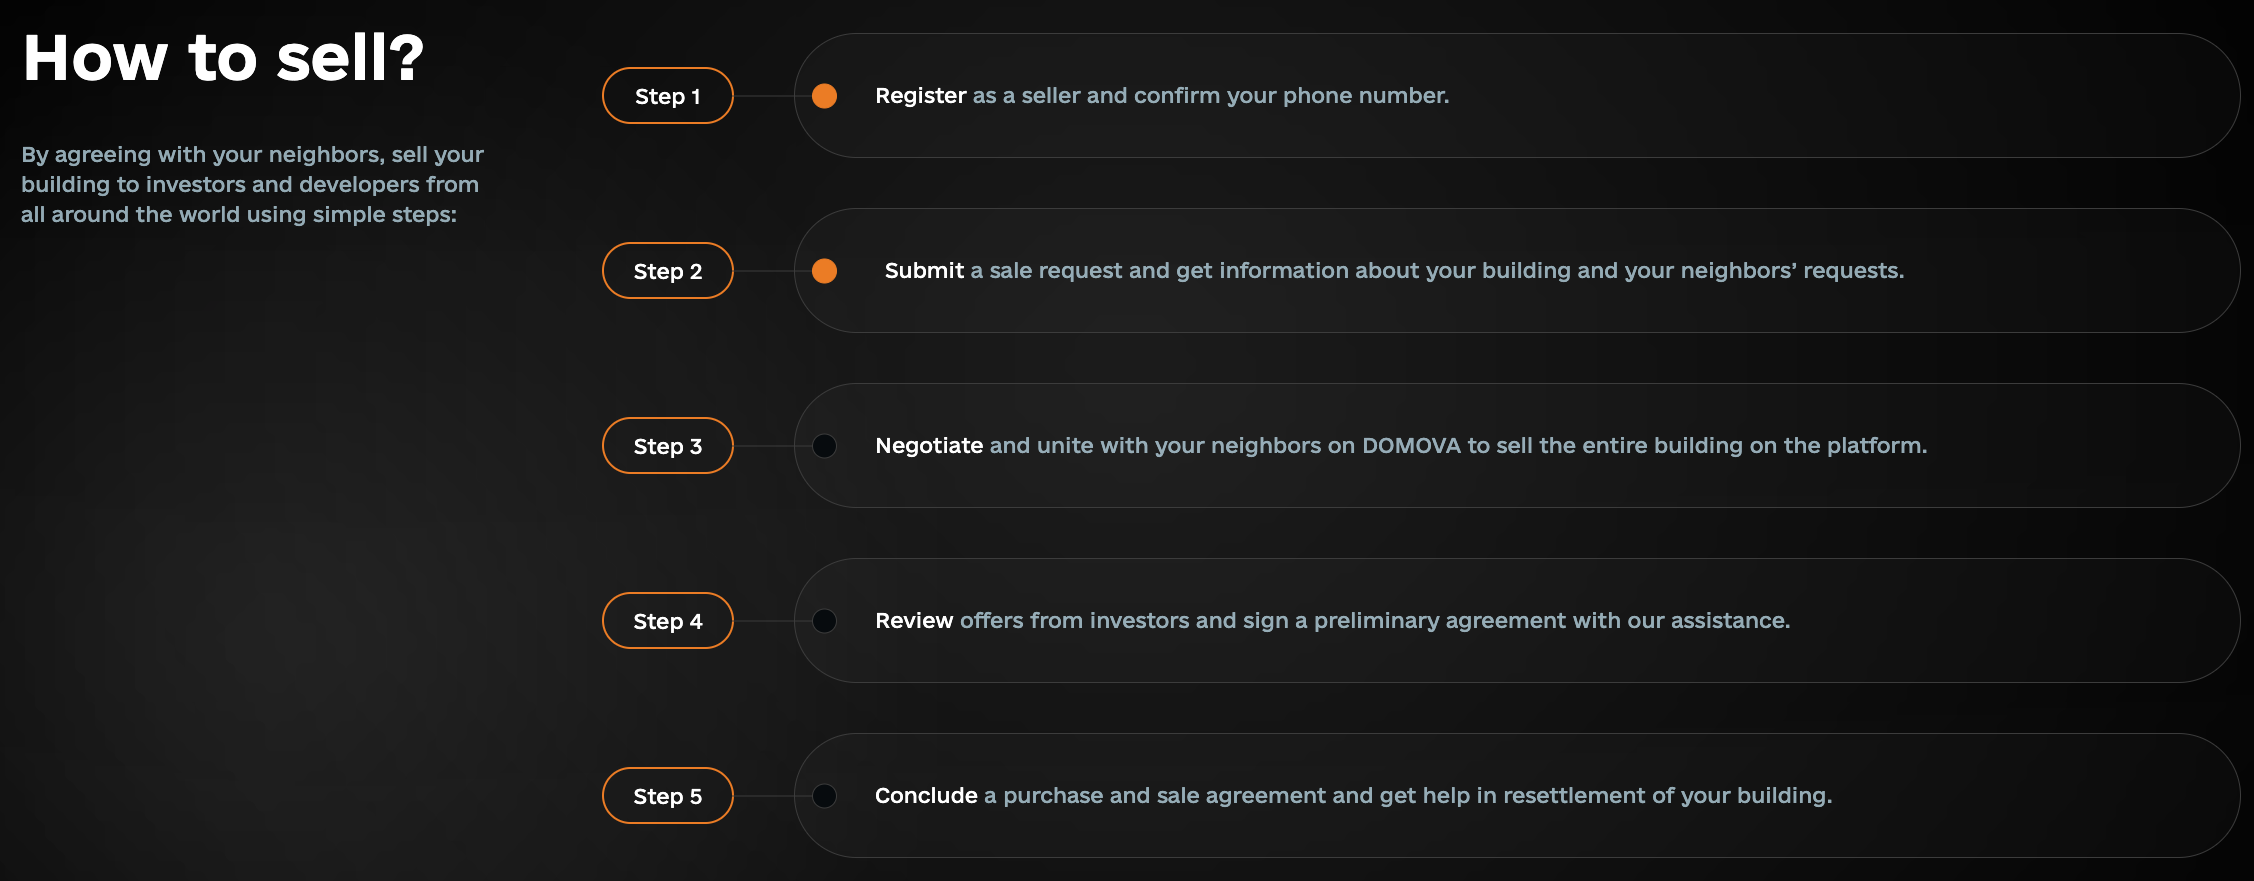Click the Step 1 pill button
2254x881 pixels.
(668, 96)
